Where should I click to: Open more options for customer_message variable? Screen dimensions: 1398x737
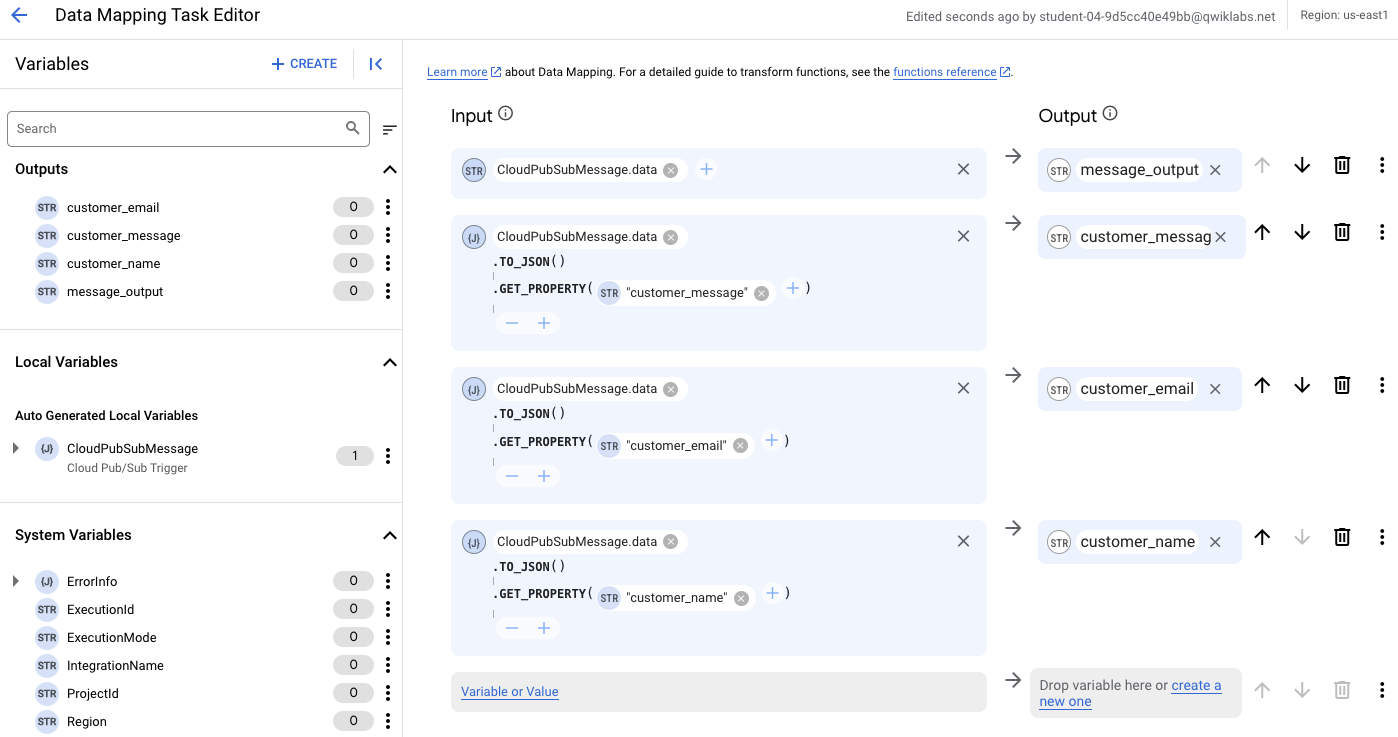click(388, 235)
